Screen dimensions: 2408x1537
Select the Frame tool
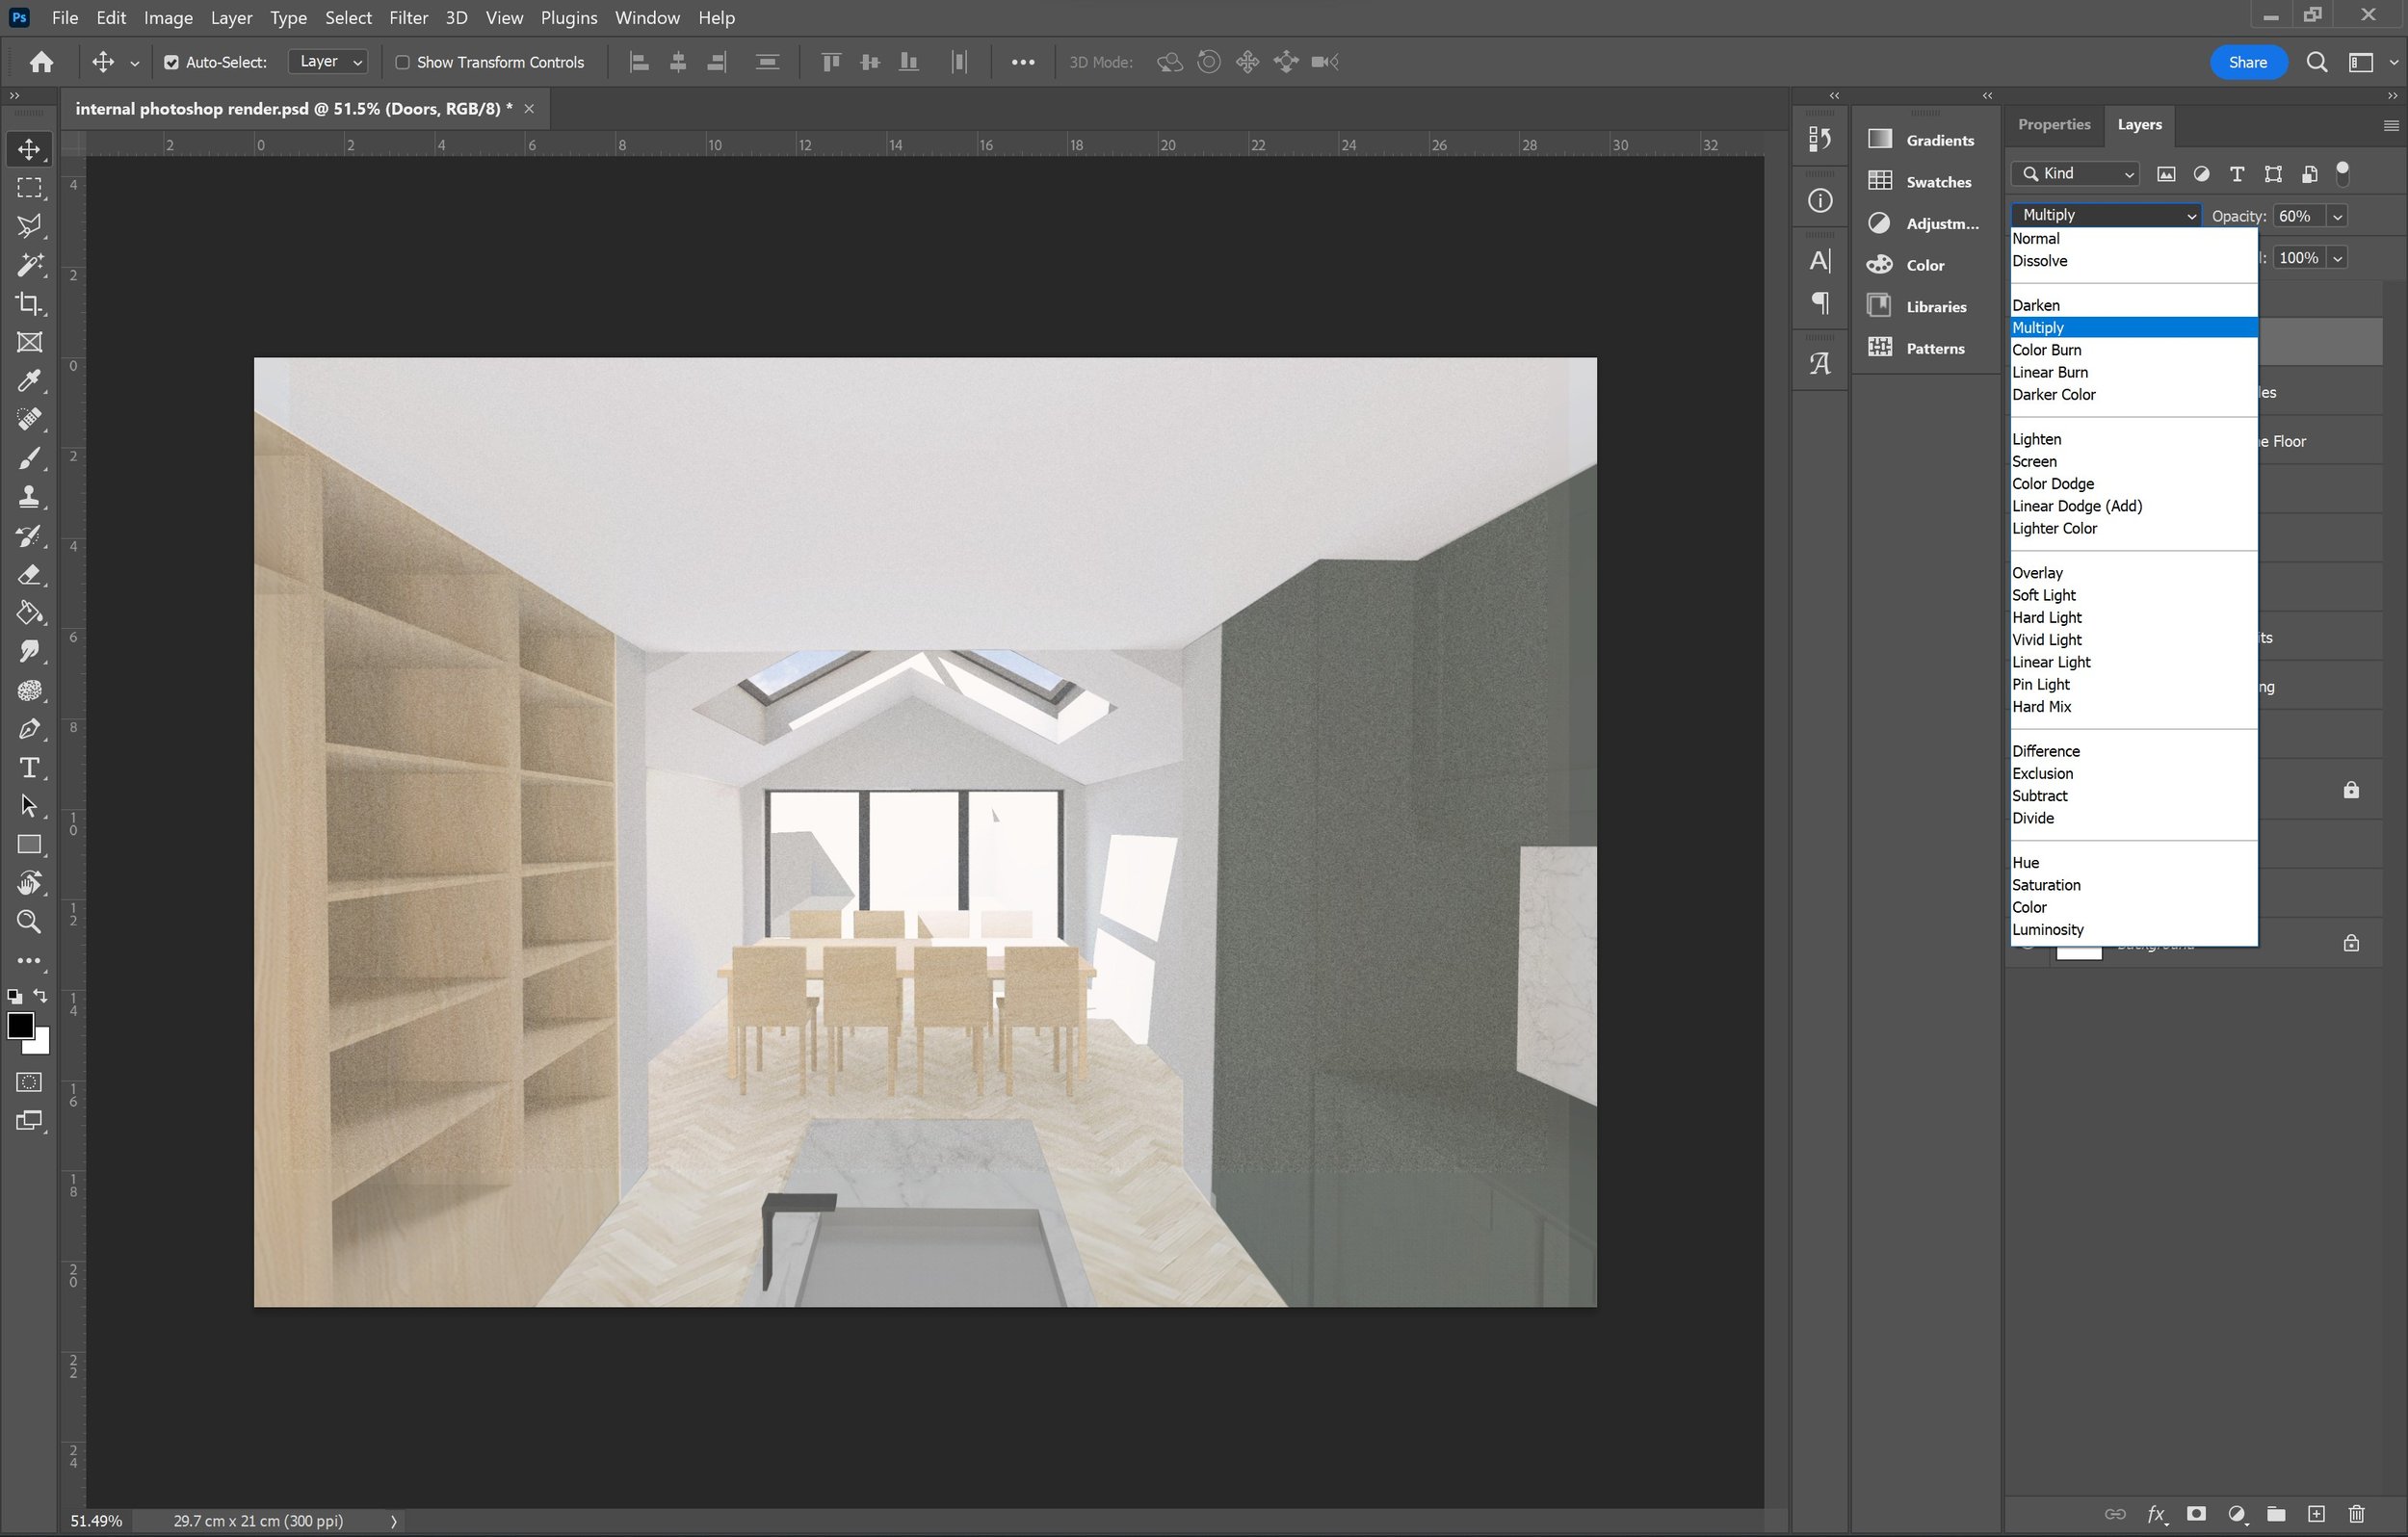tap(29, 342)
